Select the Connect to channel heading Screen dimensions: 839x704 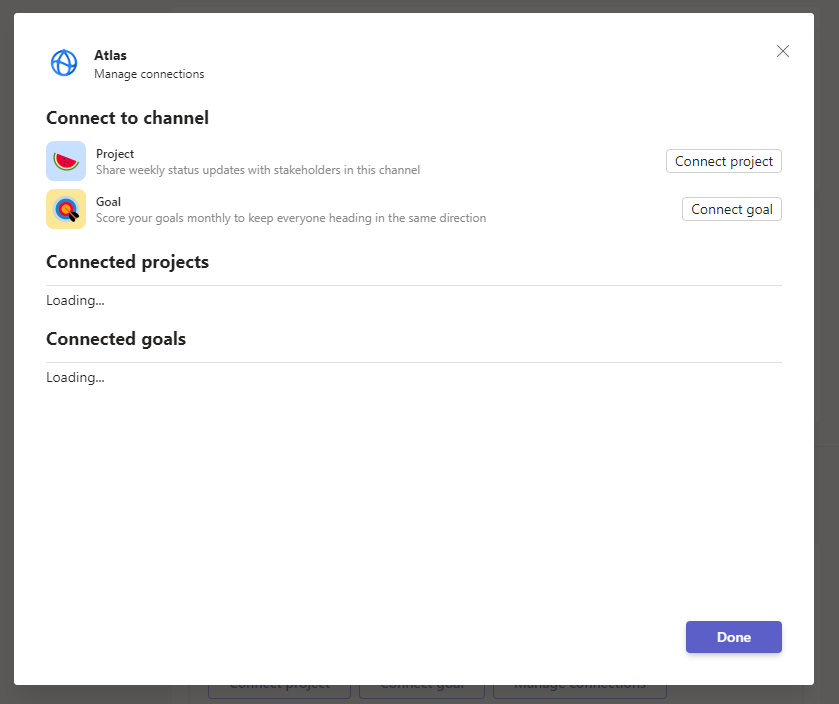(x=127, y=118)
